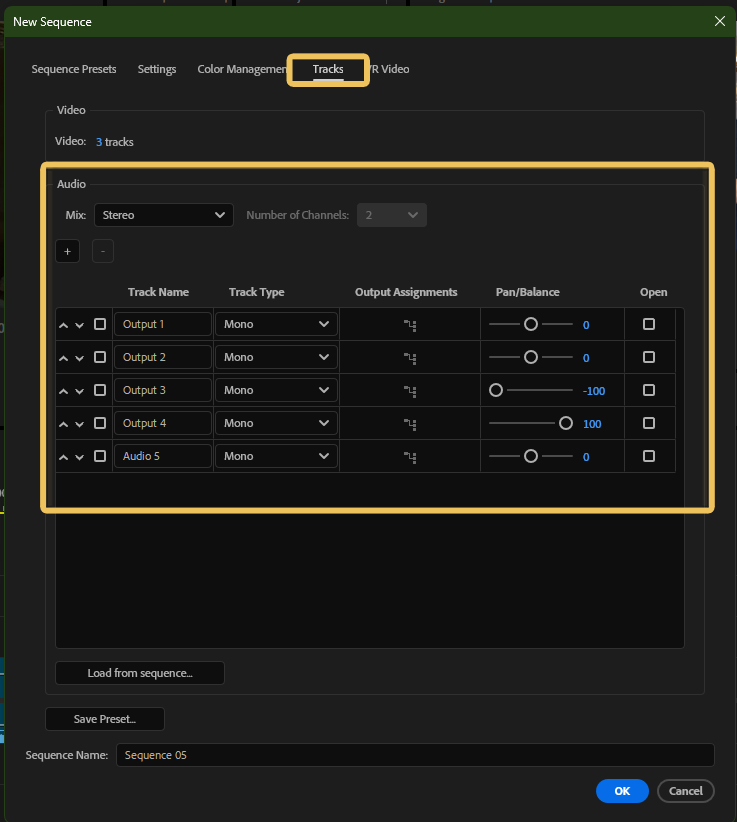Move Output 2 track down arrow
This screenshot has width=737, height=822.
tap(80, 358)
